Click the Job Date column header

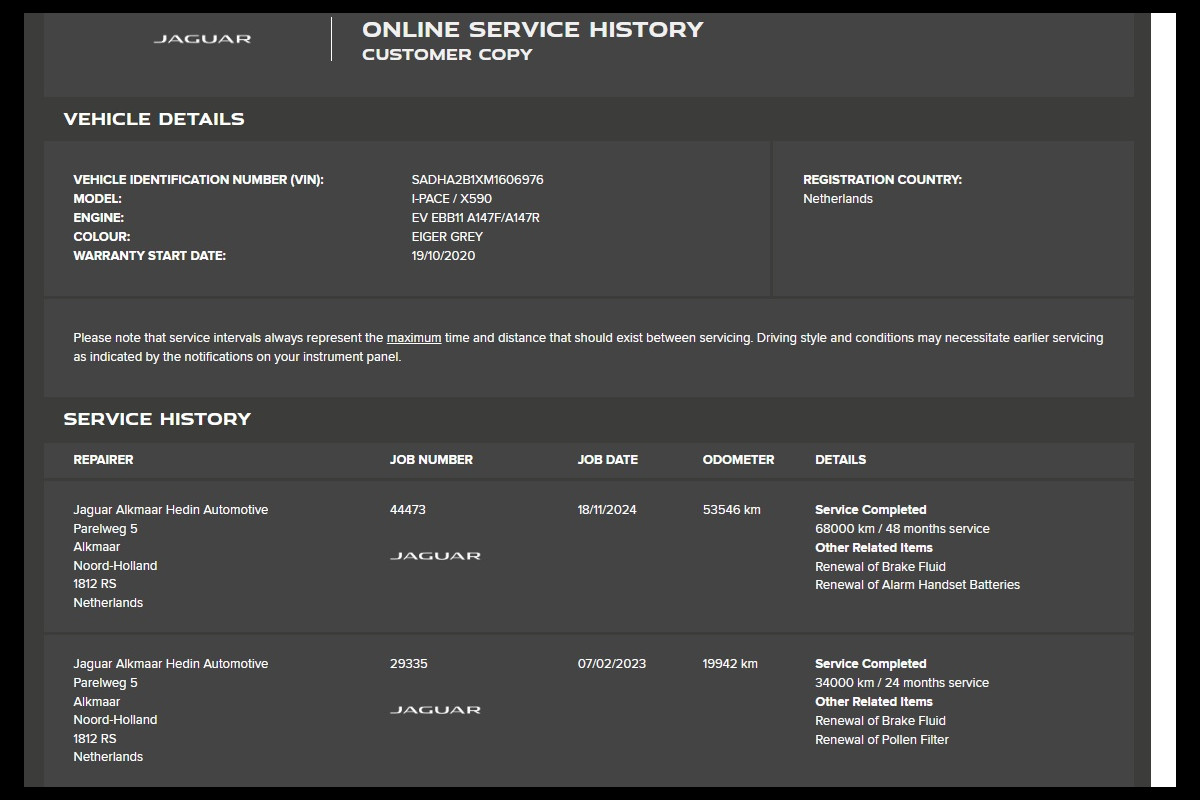pos(607,460)
